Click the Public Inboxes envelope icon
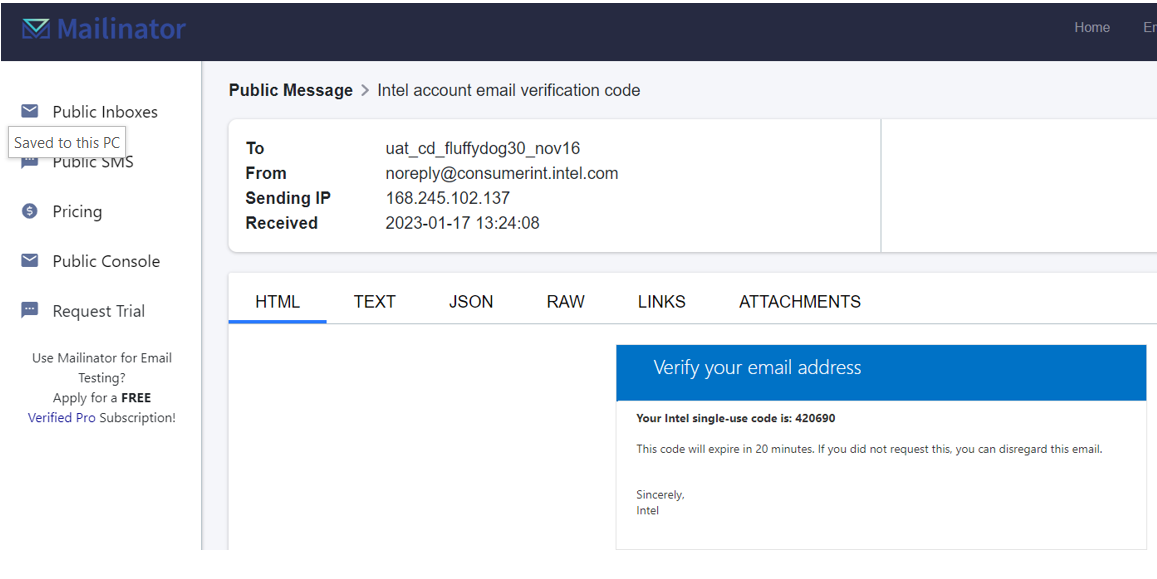Image resolution: width=1157 pixels, height=579 pixels. (30, 111)
